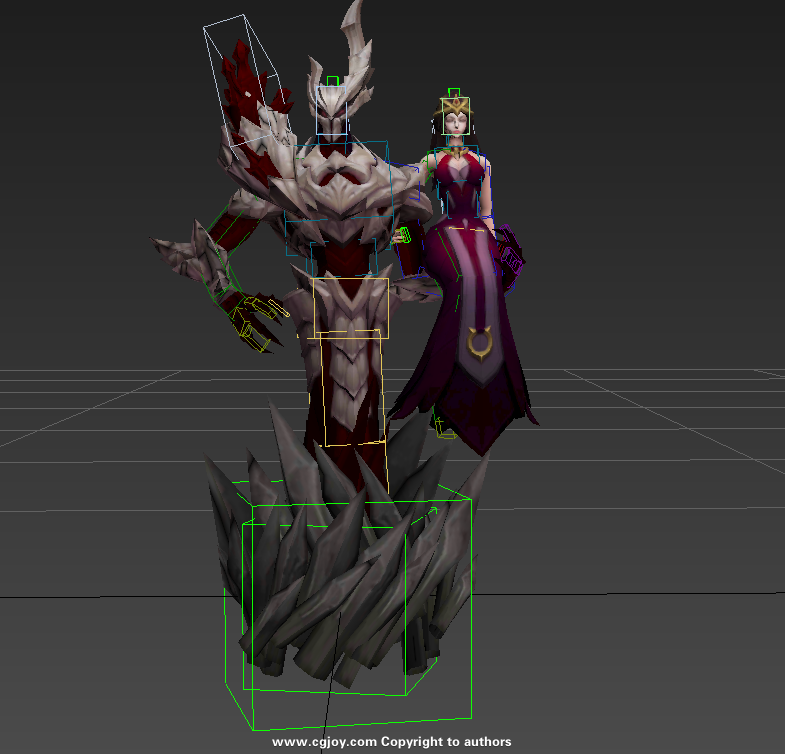
Task: Select the yellow pelvis bone box on armored figure
Action: (x=350, y=307)
